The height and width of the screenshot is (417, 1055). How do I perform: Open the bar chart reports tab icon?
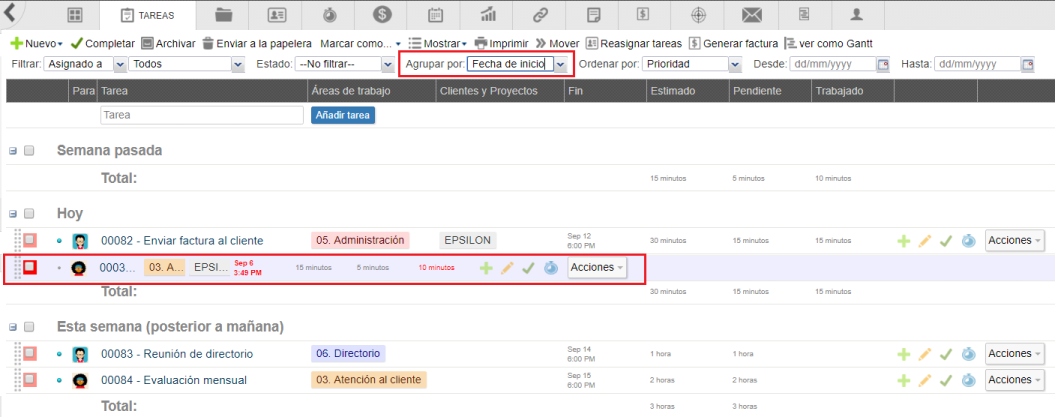[489, 15]
